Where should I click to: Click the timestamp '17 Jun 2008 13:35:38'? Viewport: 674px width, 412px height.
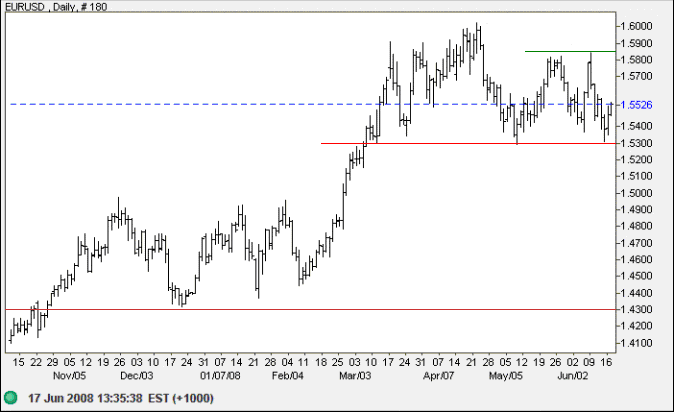[x=85, y=398]
